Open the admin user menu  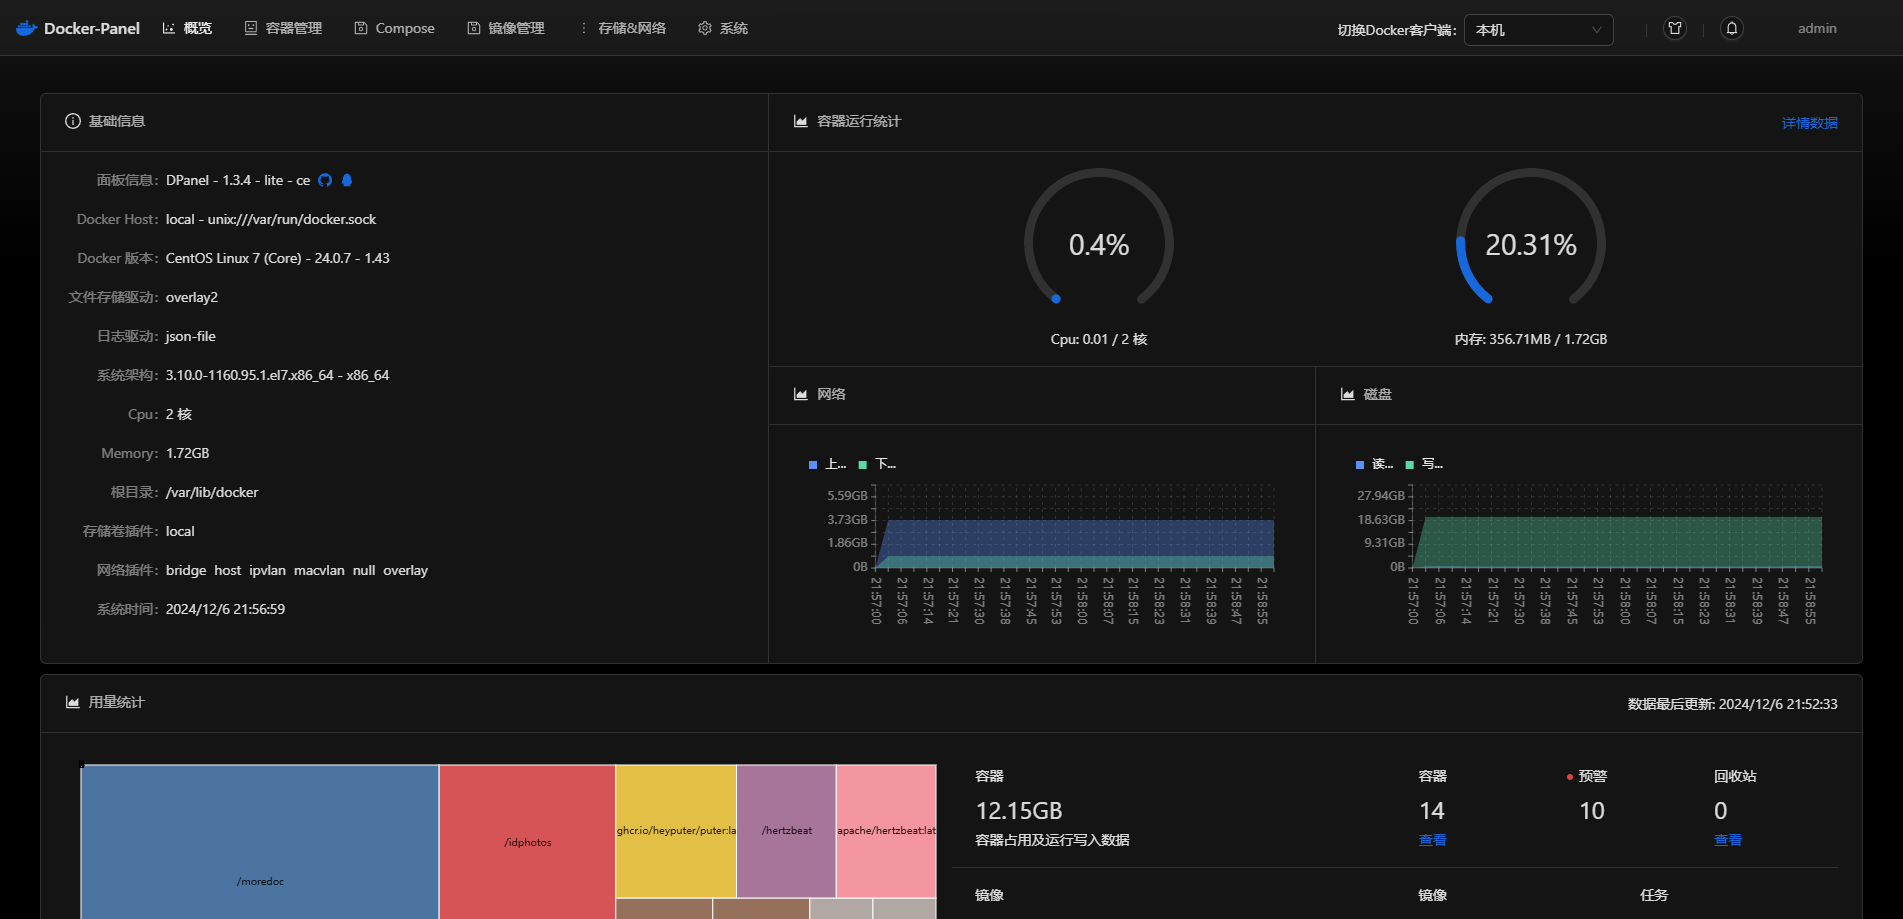[x=1817, y=28]
